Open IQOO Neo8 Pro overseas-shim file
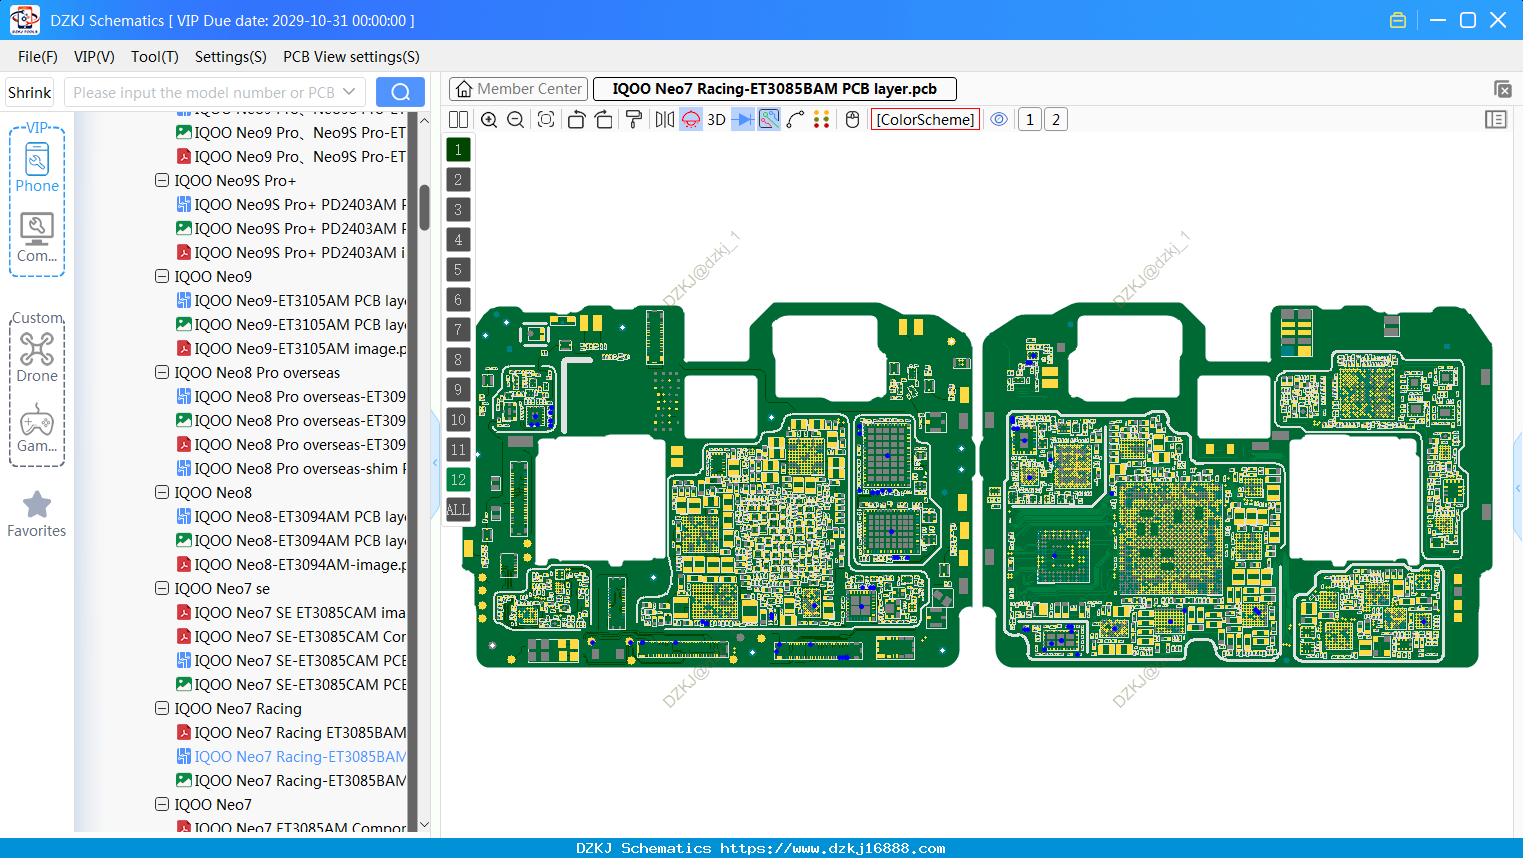This screenshot has width=1523, height=858. coord(291,469)
